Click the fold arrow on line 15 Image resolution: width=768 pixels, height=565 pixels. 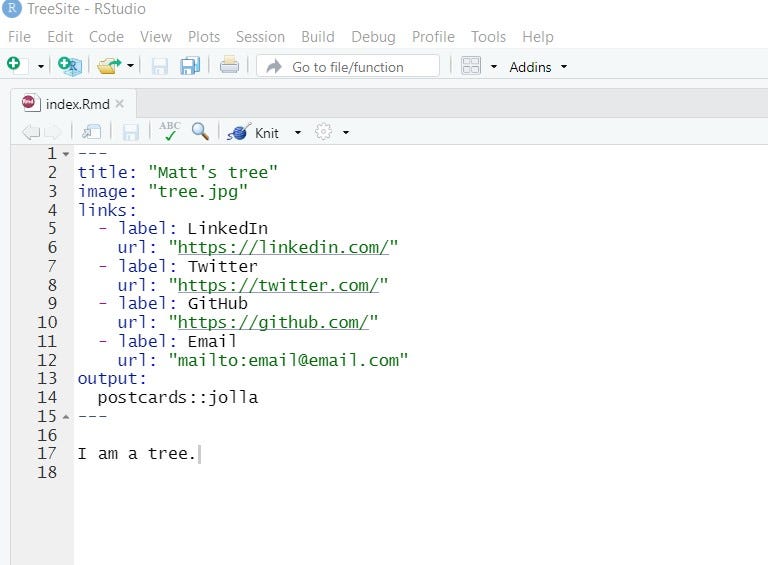[x=66, y=417]
